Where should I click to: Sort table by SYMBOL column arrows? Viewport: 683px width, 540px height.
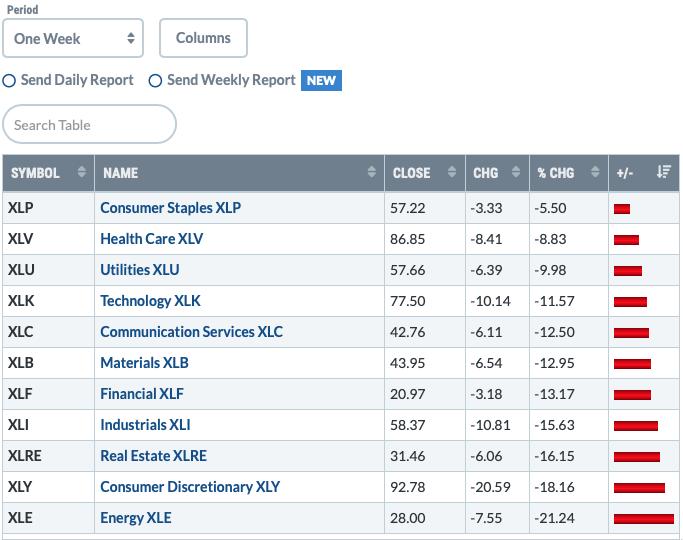coord(81,172)
